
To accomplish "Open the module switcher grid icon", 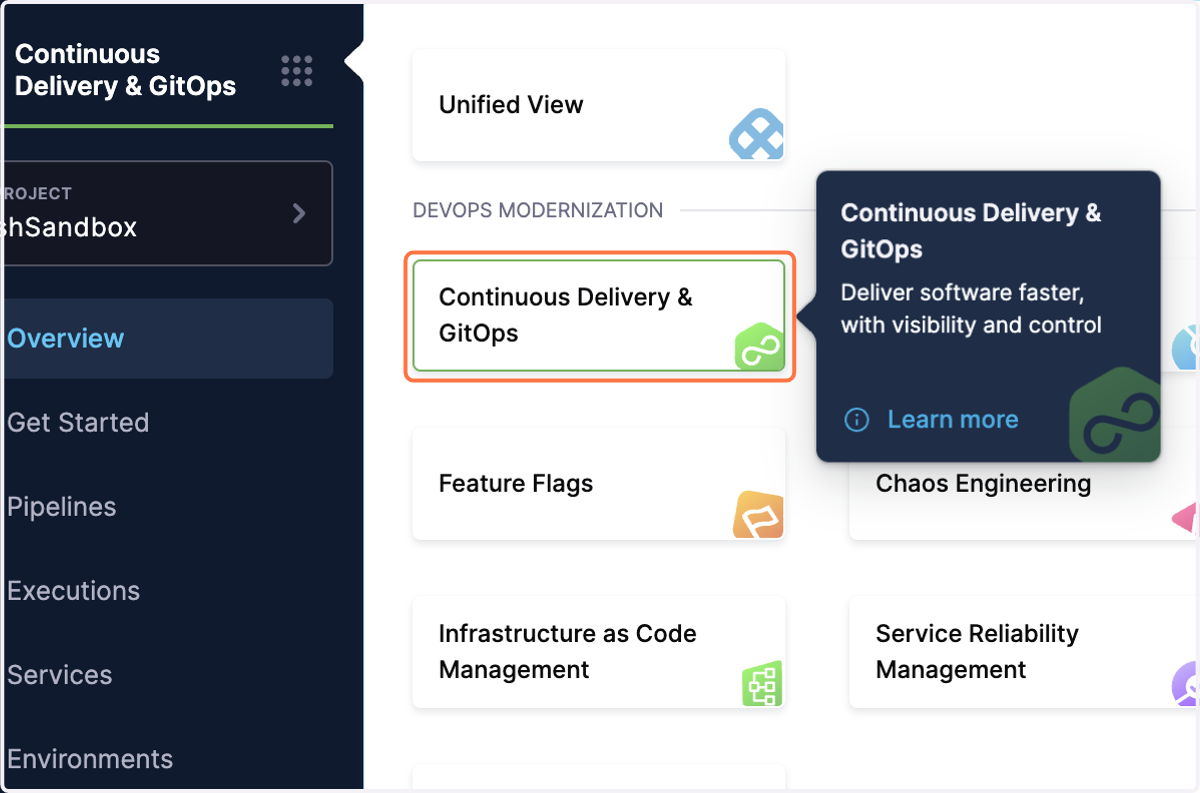I will tap(297, 71).
